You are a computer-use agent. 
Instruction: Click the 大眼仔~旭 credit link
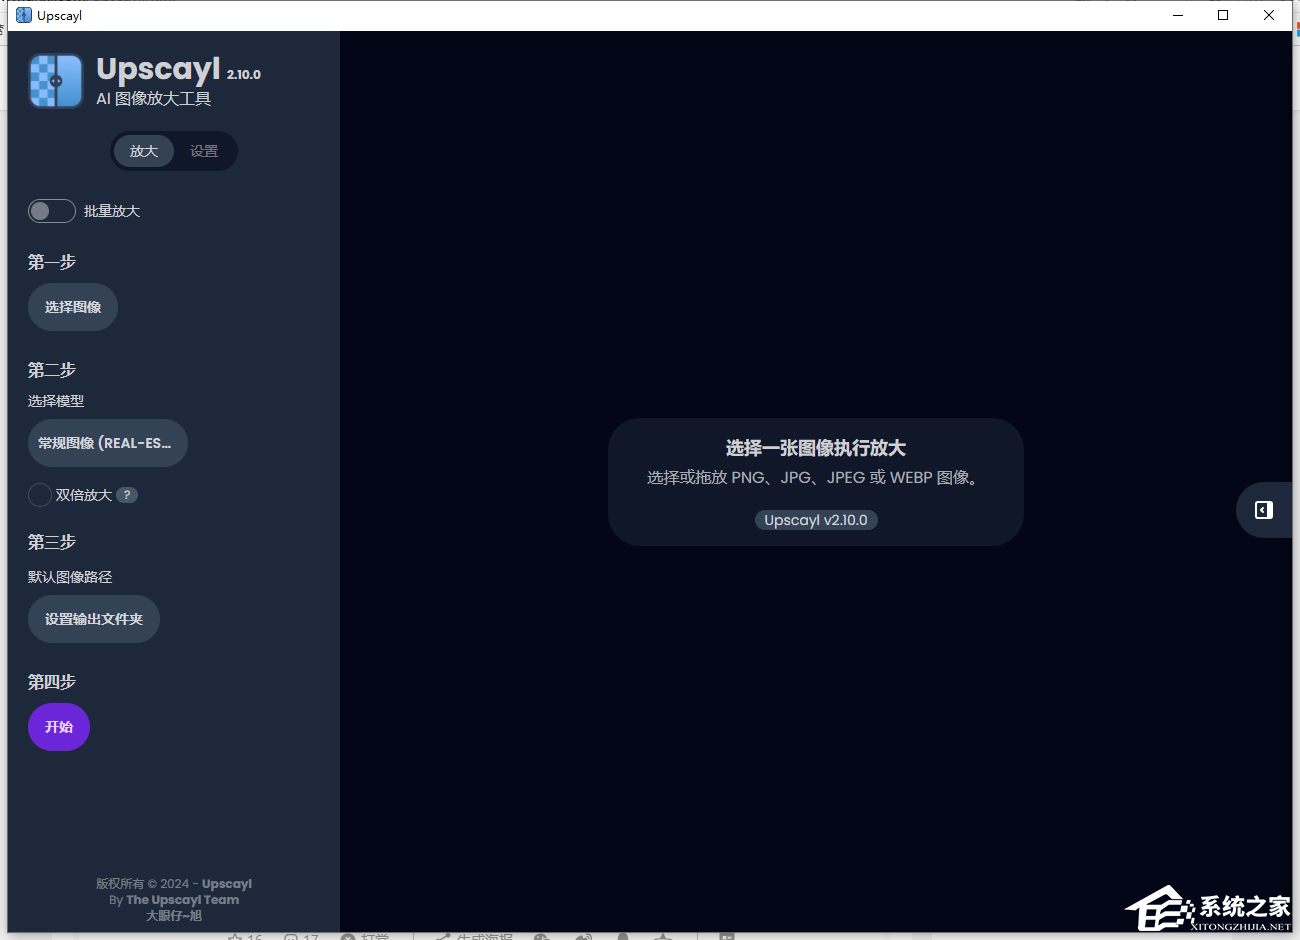click(174, 916)
